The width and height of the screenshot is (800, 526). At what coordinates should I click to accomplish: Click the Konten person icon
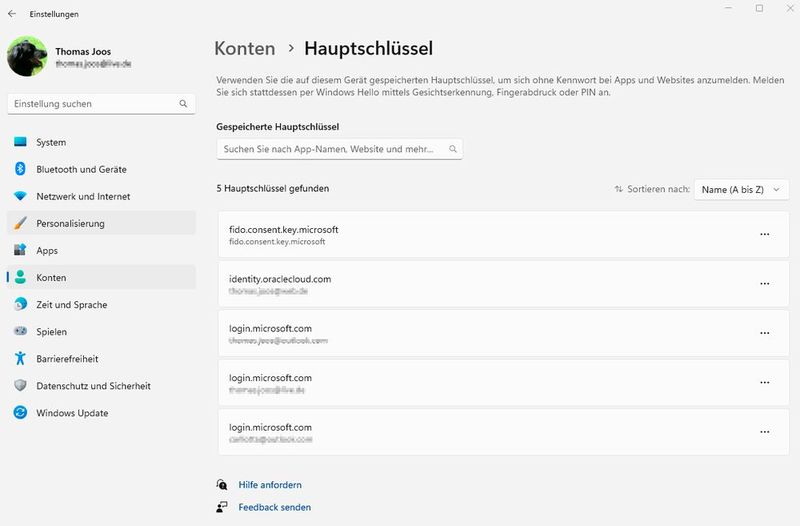tap(20, 277)
